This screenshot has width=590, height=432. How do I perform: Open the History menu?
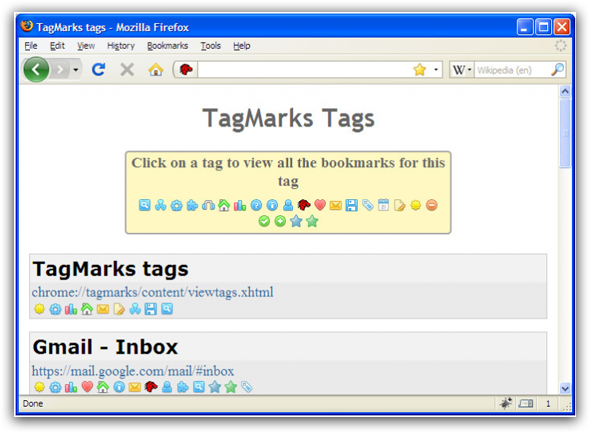point(121,46)
